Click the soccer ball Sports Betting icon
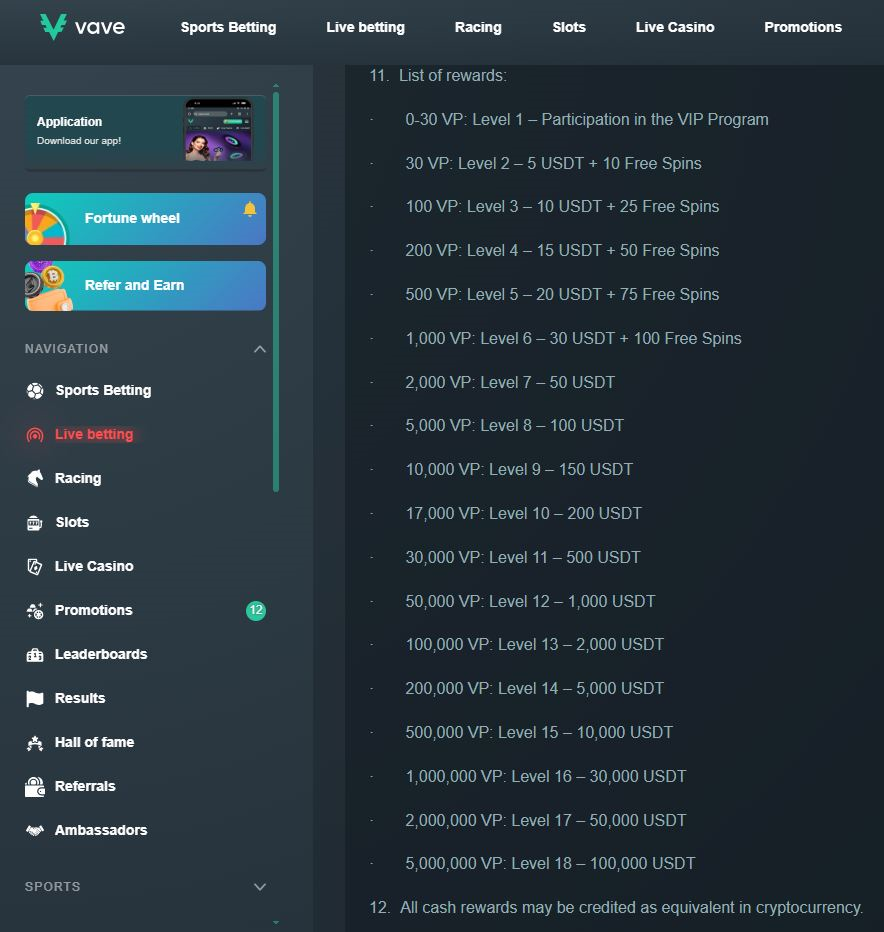The width and height of the screenshot is (884, 932). tap(35, 391)
